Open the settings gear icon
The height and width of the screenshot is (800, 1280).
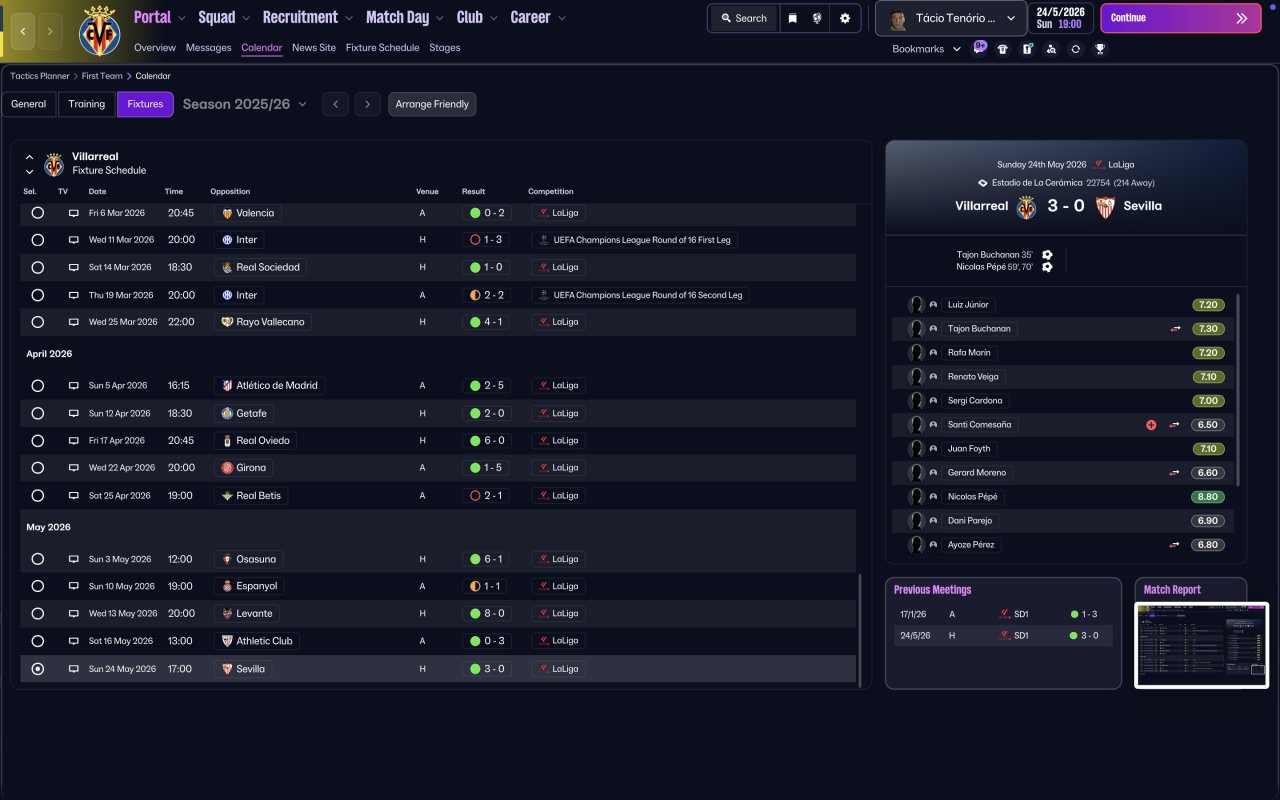[x=845, y=18]
